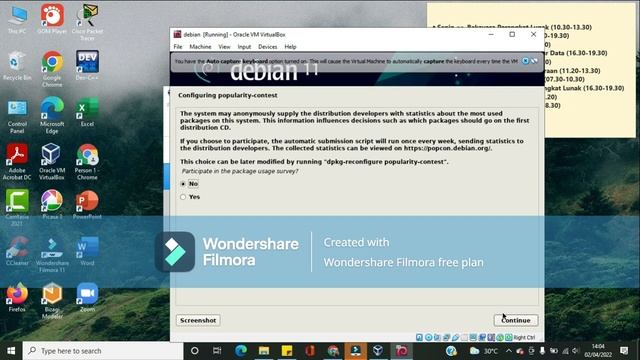Open Zoom desktop icon
Screen dimensions: 640x360
click(87, 297)
